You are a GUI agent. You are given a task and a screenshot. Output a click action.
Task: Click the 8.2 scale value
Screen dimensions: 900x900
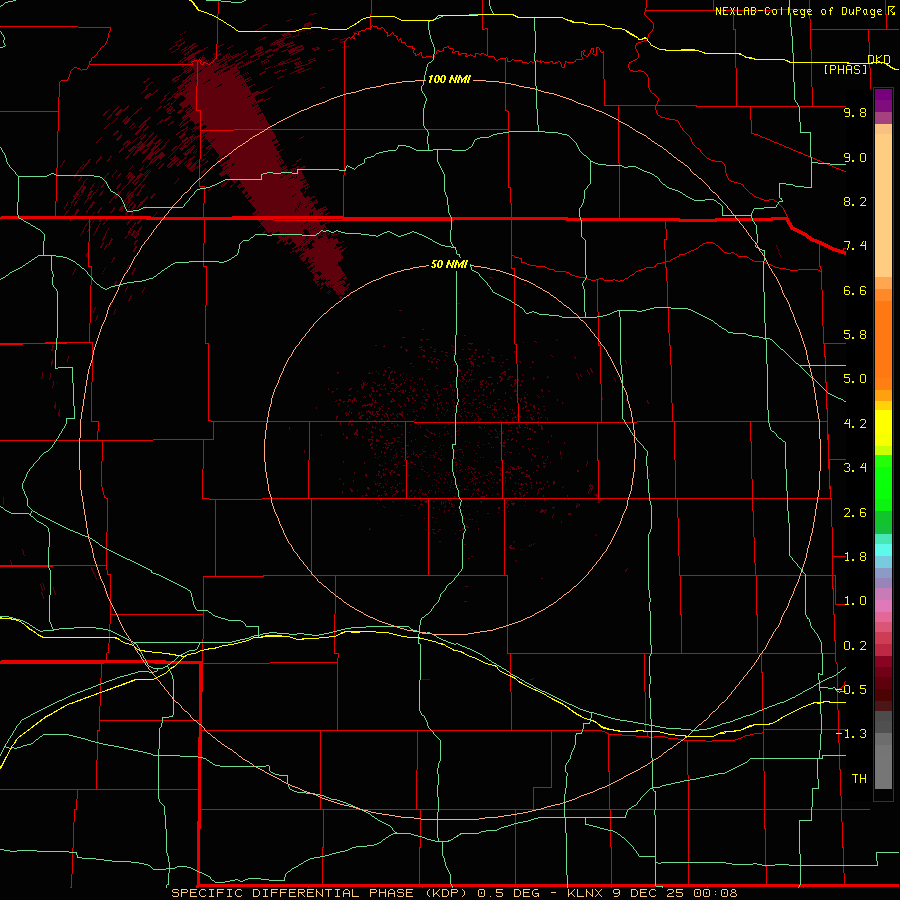[x=855, y=201]
